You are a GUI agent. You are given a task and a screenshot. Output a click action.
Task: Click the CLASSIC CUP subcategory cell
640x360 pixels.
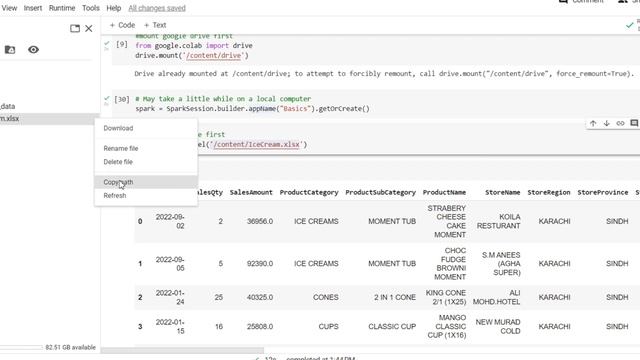click(392, 327)
